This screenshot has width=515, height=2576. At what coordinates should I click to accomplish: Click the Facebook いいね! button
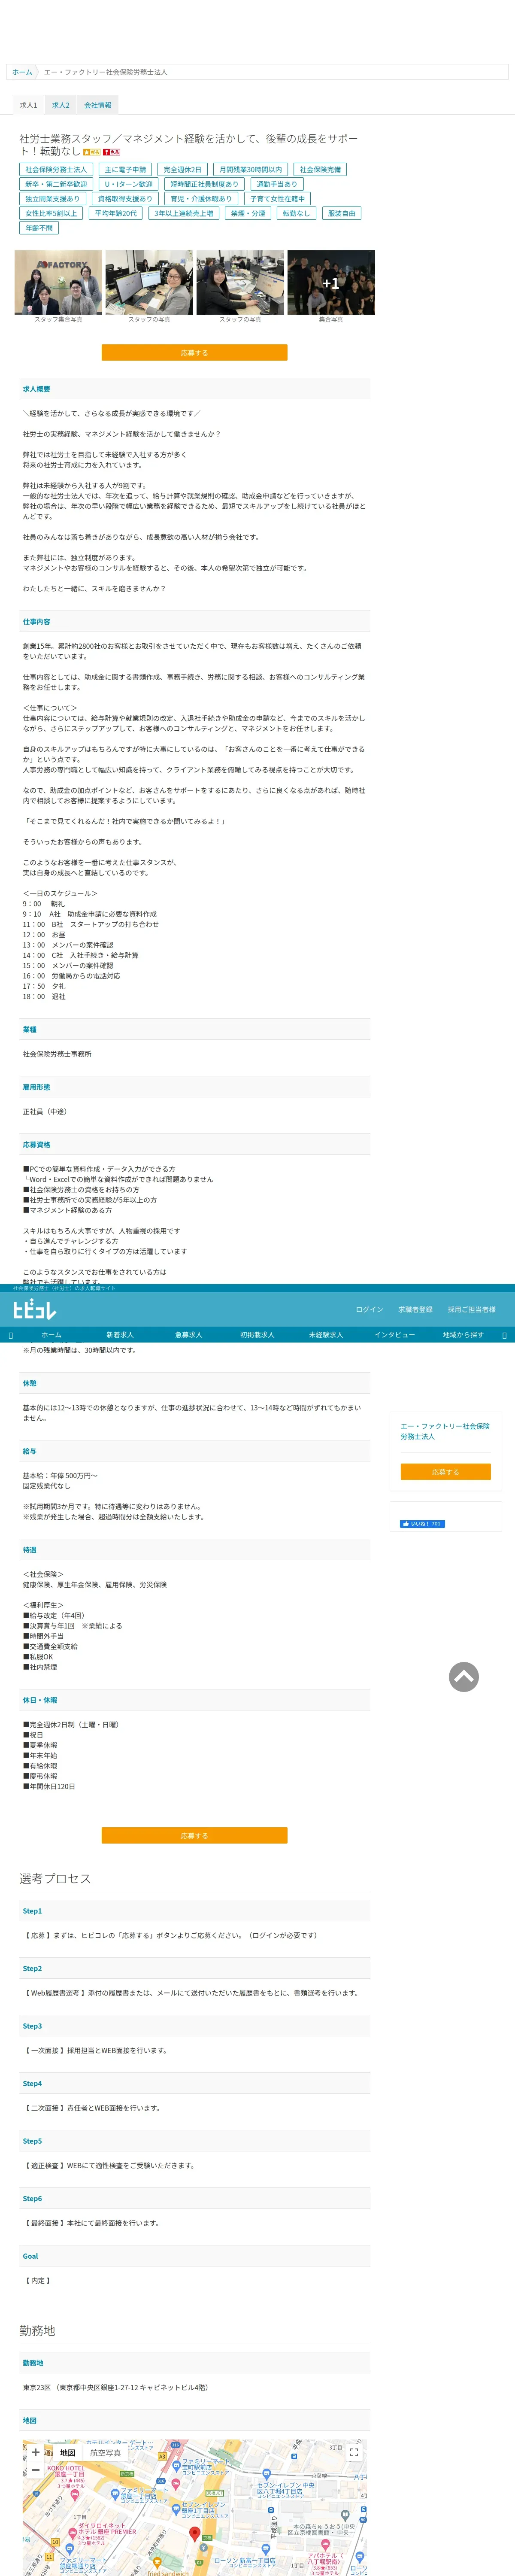pos(422,1524)
